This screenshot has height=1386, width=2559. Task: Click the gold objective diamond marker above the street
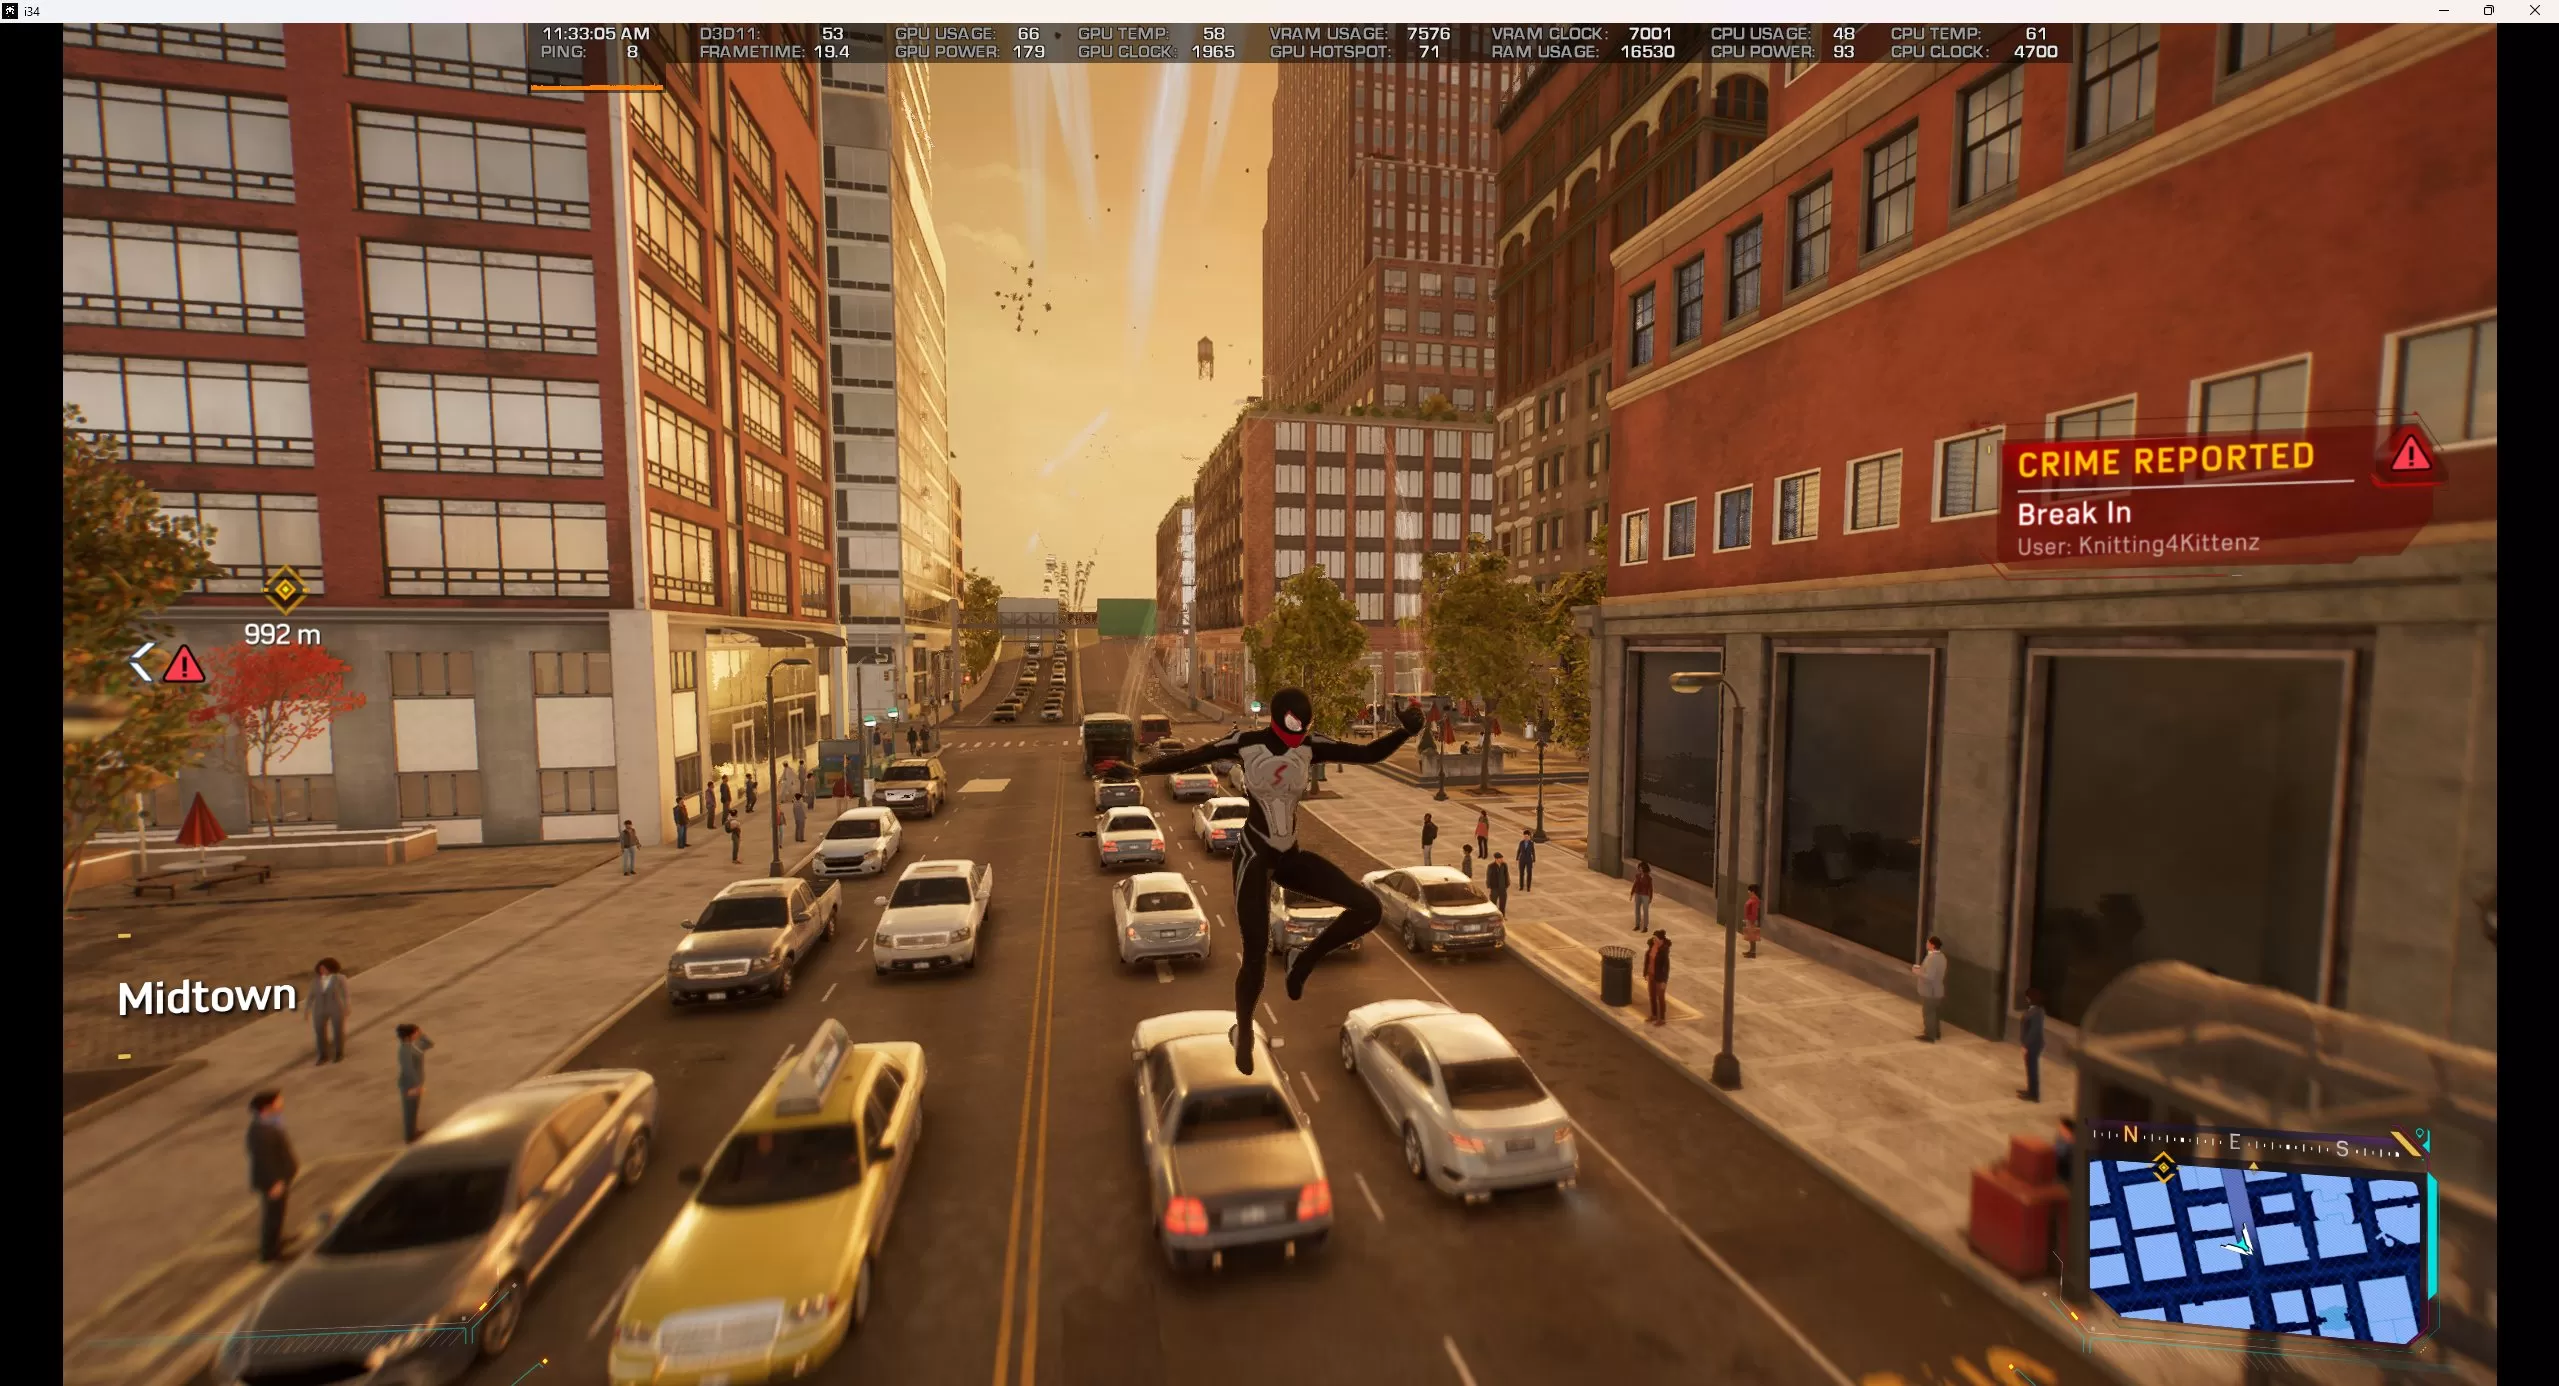[x=284, y=589]
